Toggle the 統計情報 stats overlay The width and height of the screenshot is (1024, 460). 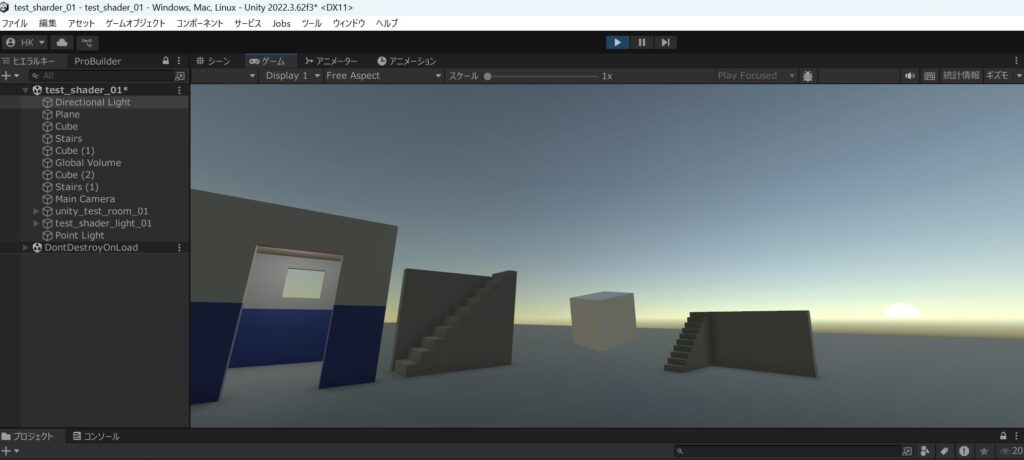(x=961, y=76)
